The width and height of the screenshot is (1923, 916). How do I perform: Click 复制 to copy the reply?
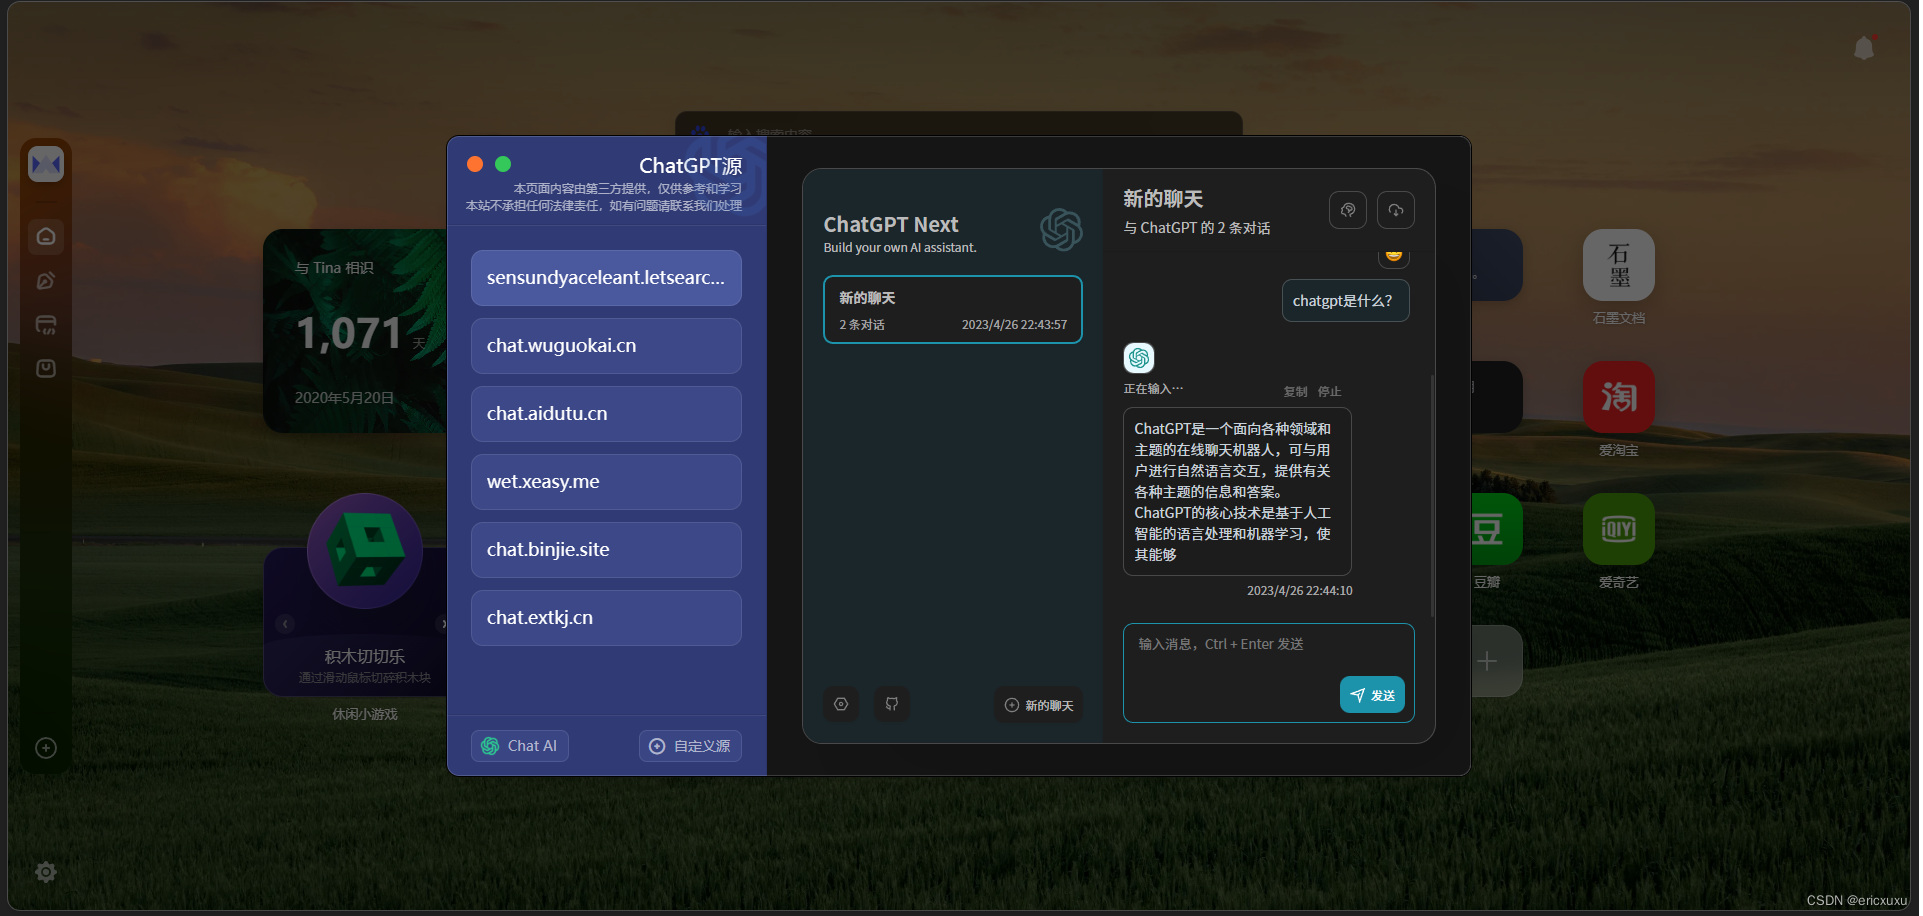(x=1295, y=392)
